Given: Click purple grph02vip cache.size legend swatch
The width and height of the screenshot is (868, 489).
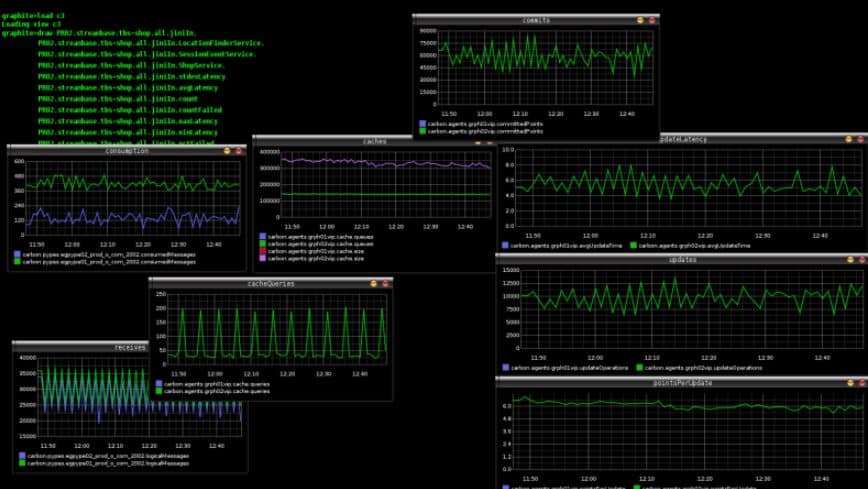Looking at the screenshot, I should point(262,258).
